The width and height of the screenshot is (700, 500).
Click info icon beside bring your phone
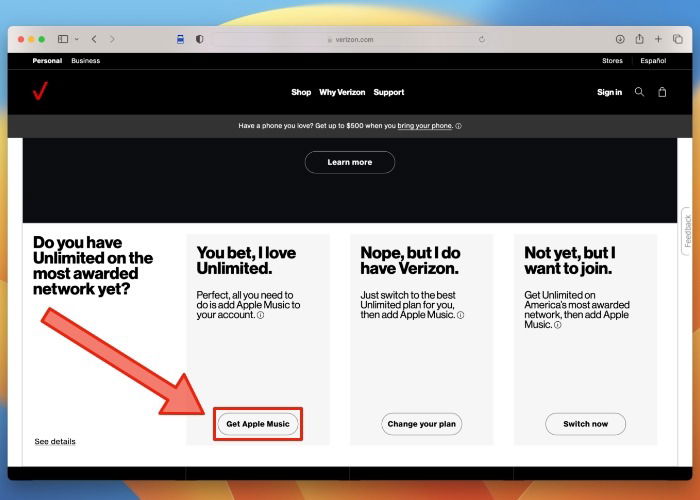coord(458,126)
